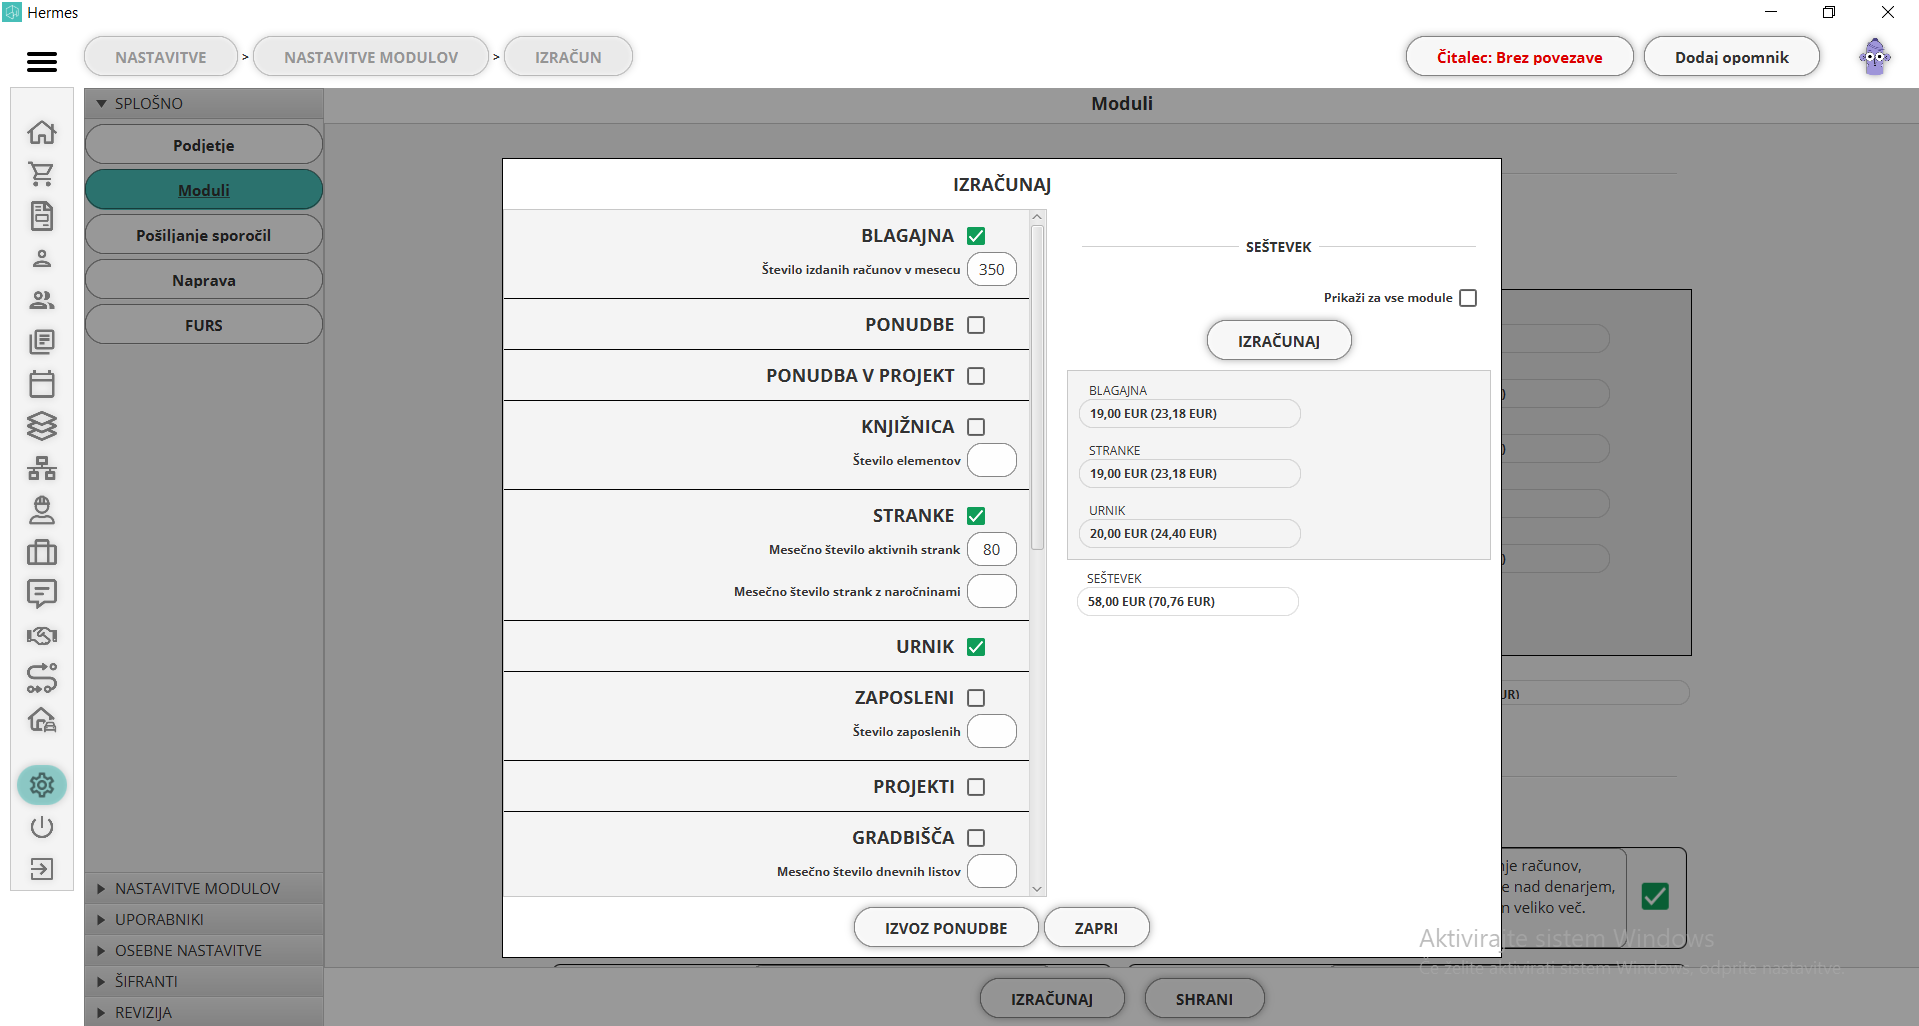
Task: Expand the REVIZIJA section
Action: 204,1012
